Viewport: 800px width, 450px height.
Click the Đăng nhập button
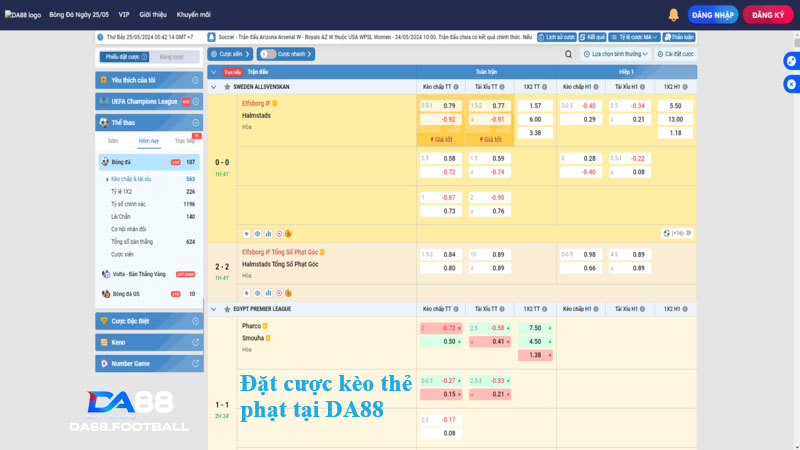pyautogui.click(x=714, y=15)
